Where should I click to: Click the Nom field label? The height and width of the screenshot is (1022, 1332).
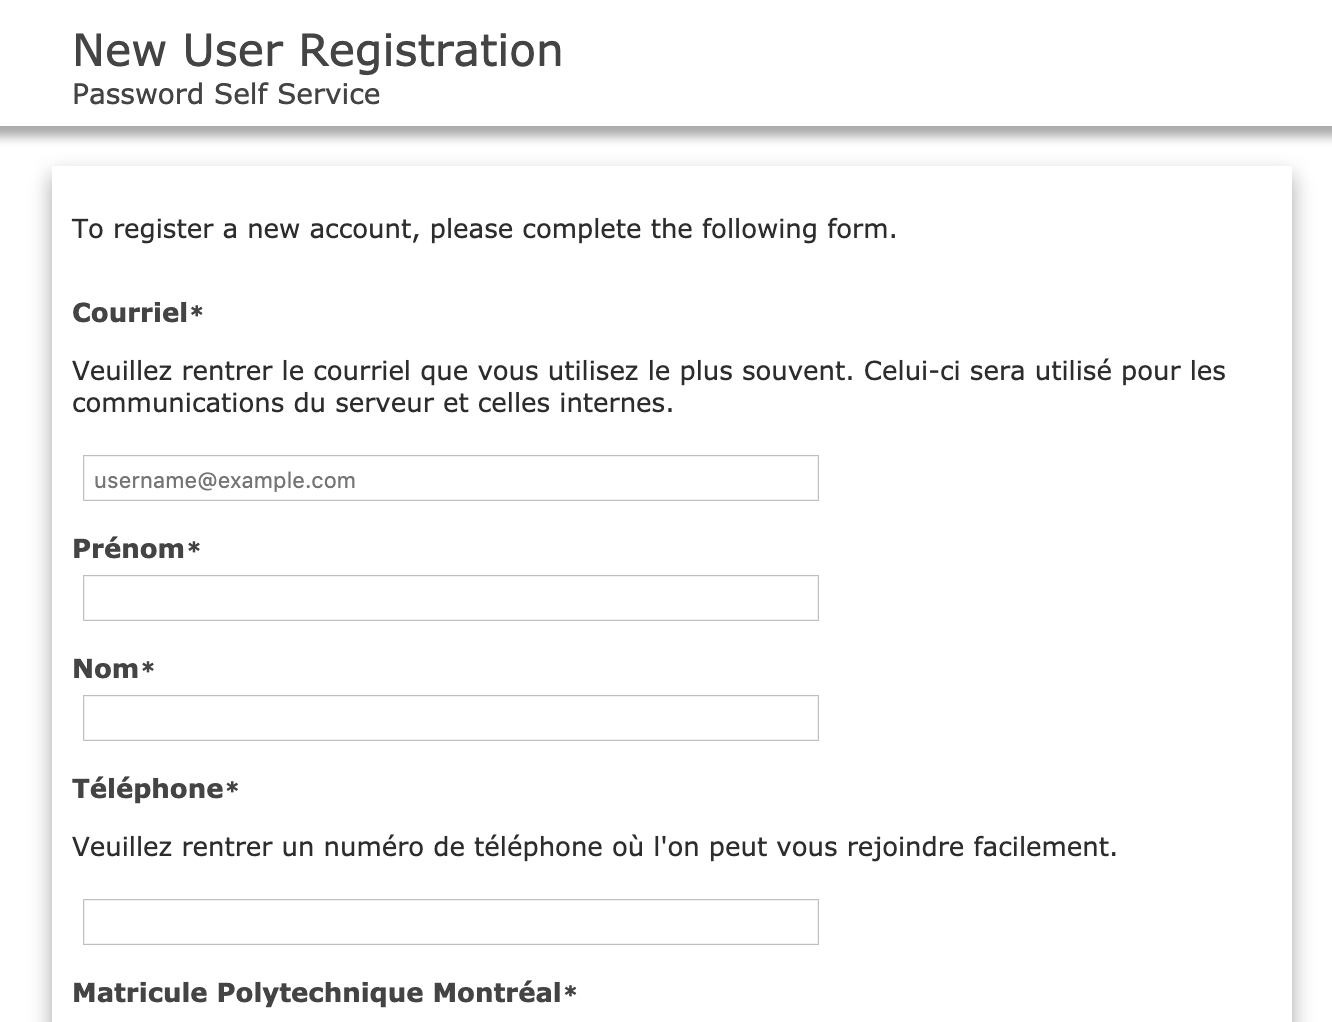105,669
